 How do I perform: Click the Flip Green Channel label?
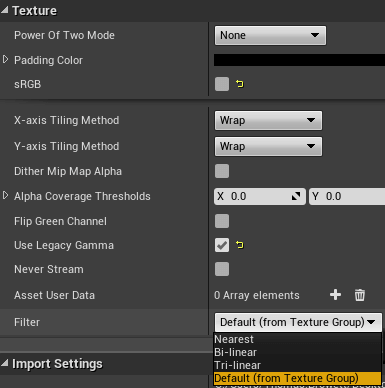tap(60, 221)
